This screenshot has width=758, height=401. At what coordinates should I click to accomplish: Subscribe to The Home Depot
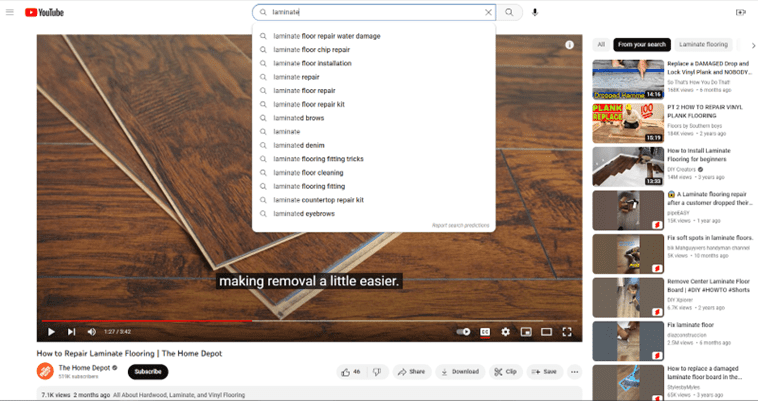pyautogui.click(x=148, y=372)
